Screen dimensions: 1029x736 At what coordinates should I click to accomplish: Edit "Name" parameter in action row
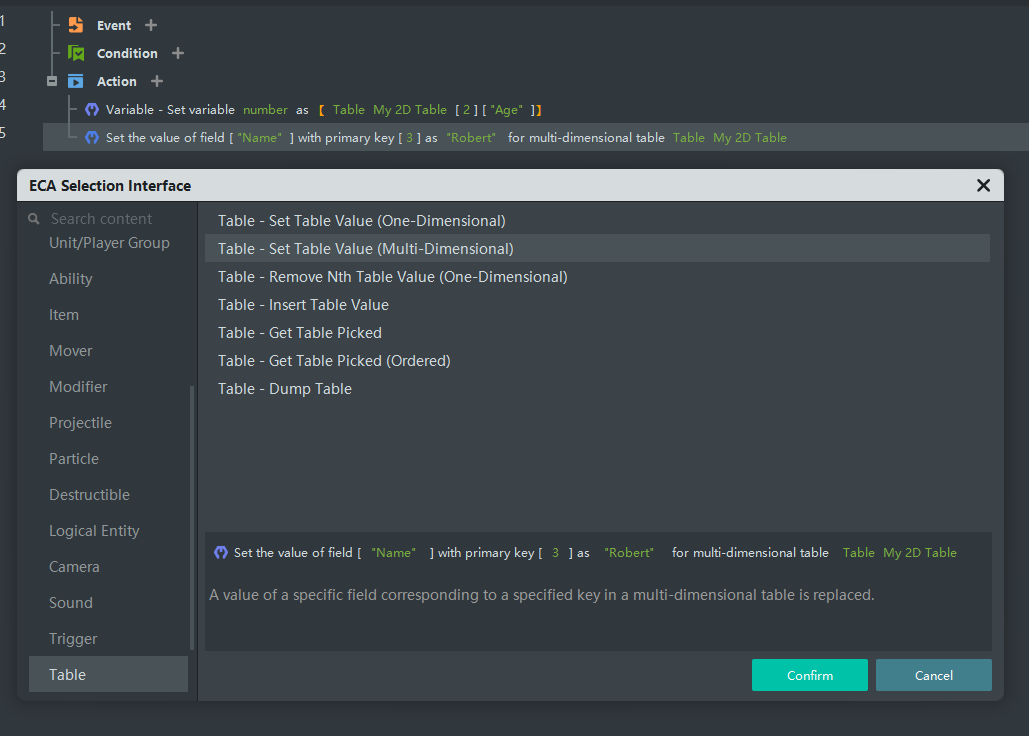pyautogui.click(x=259, y=138)
